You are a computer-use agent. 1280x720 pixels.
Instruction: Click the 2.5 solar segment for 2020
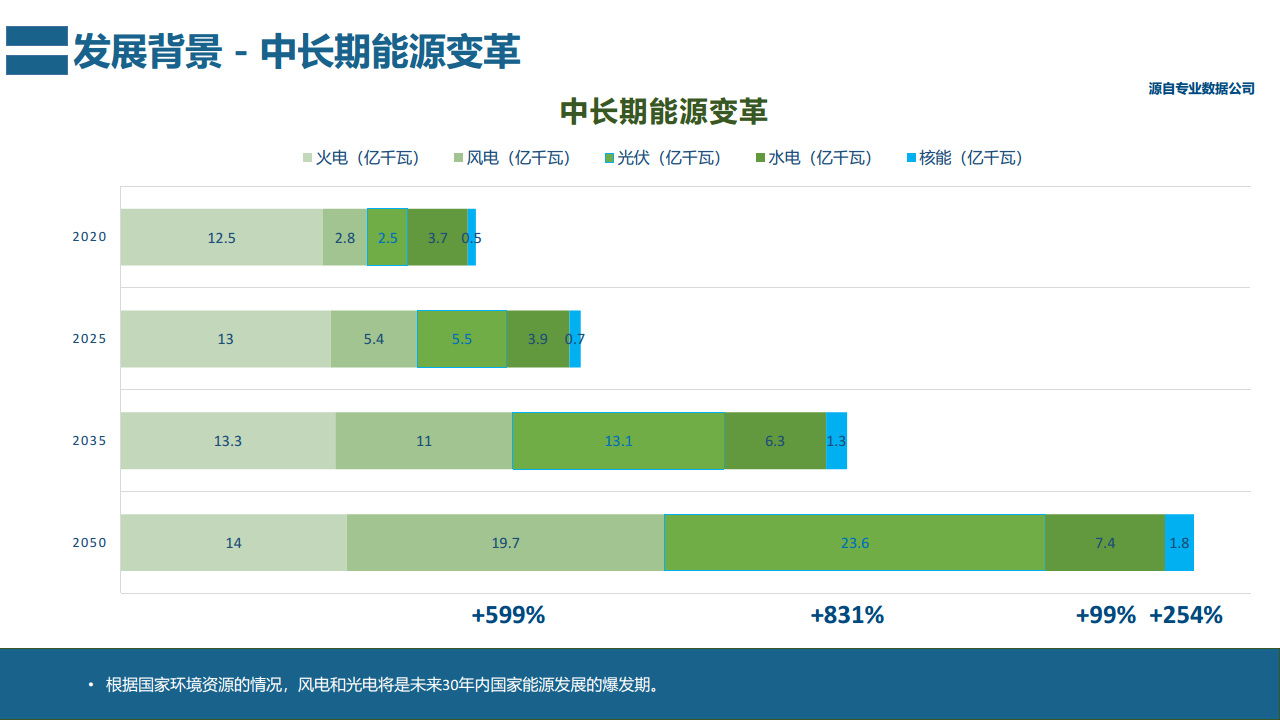point(388,237)
